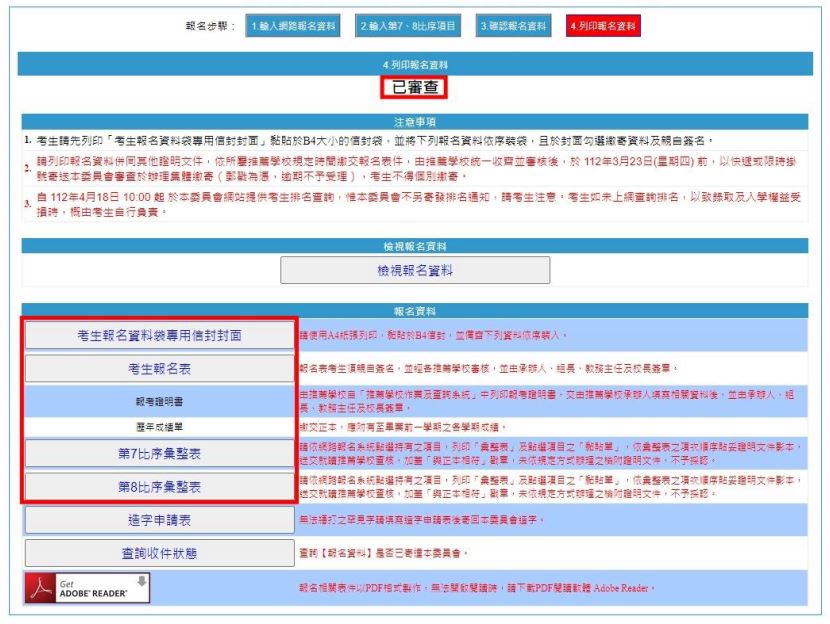This screenshot has width=830, height=624.
Task: Open 第7比序彙整表
Action: pos(159,454)
